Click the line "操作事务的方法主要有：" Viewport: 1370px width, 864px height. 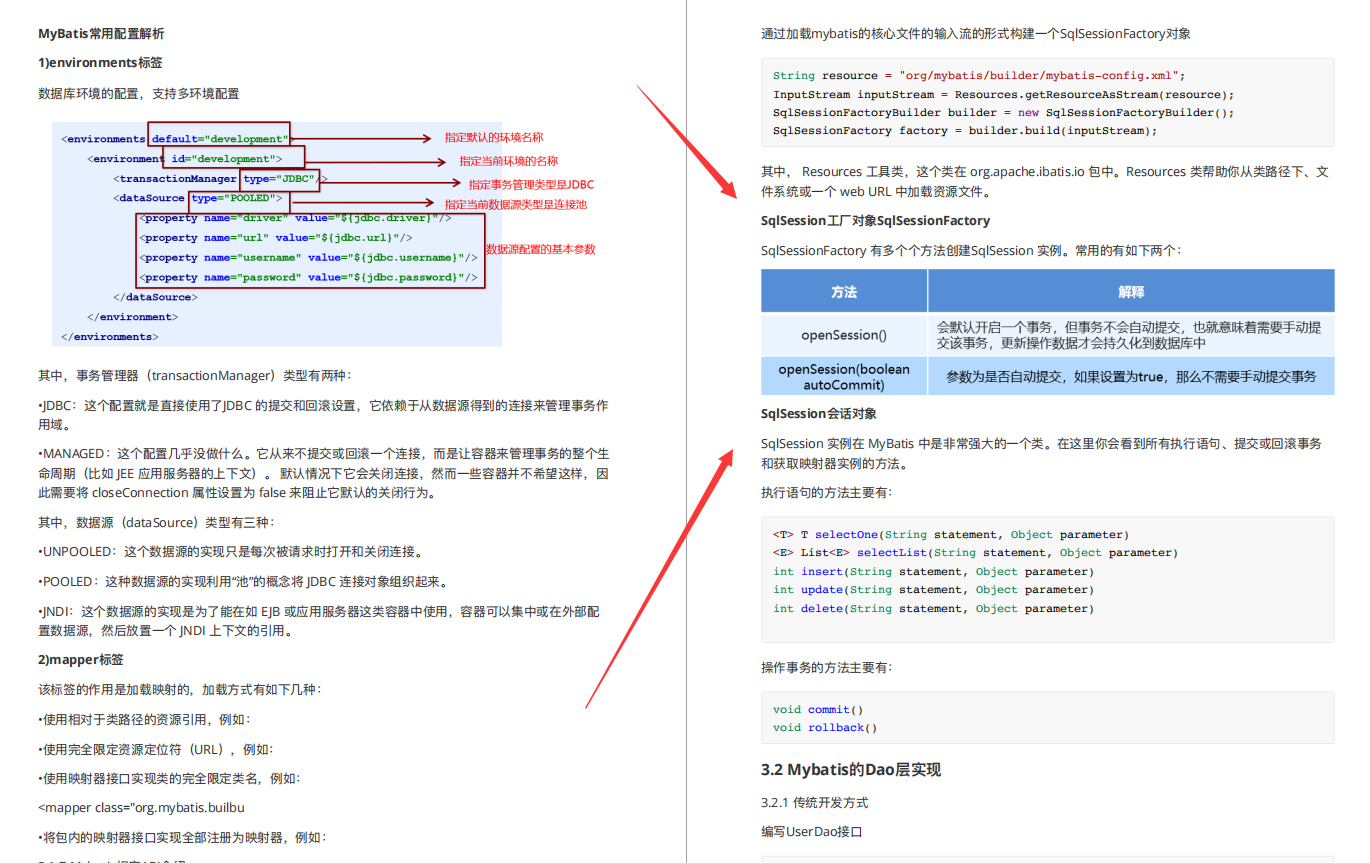pyautogui.click(x=825, y=667)
